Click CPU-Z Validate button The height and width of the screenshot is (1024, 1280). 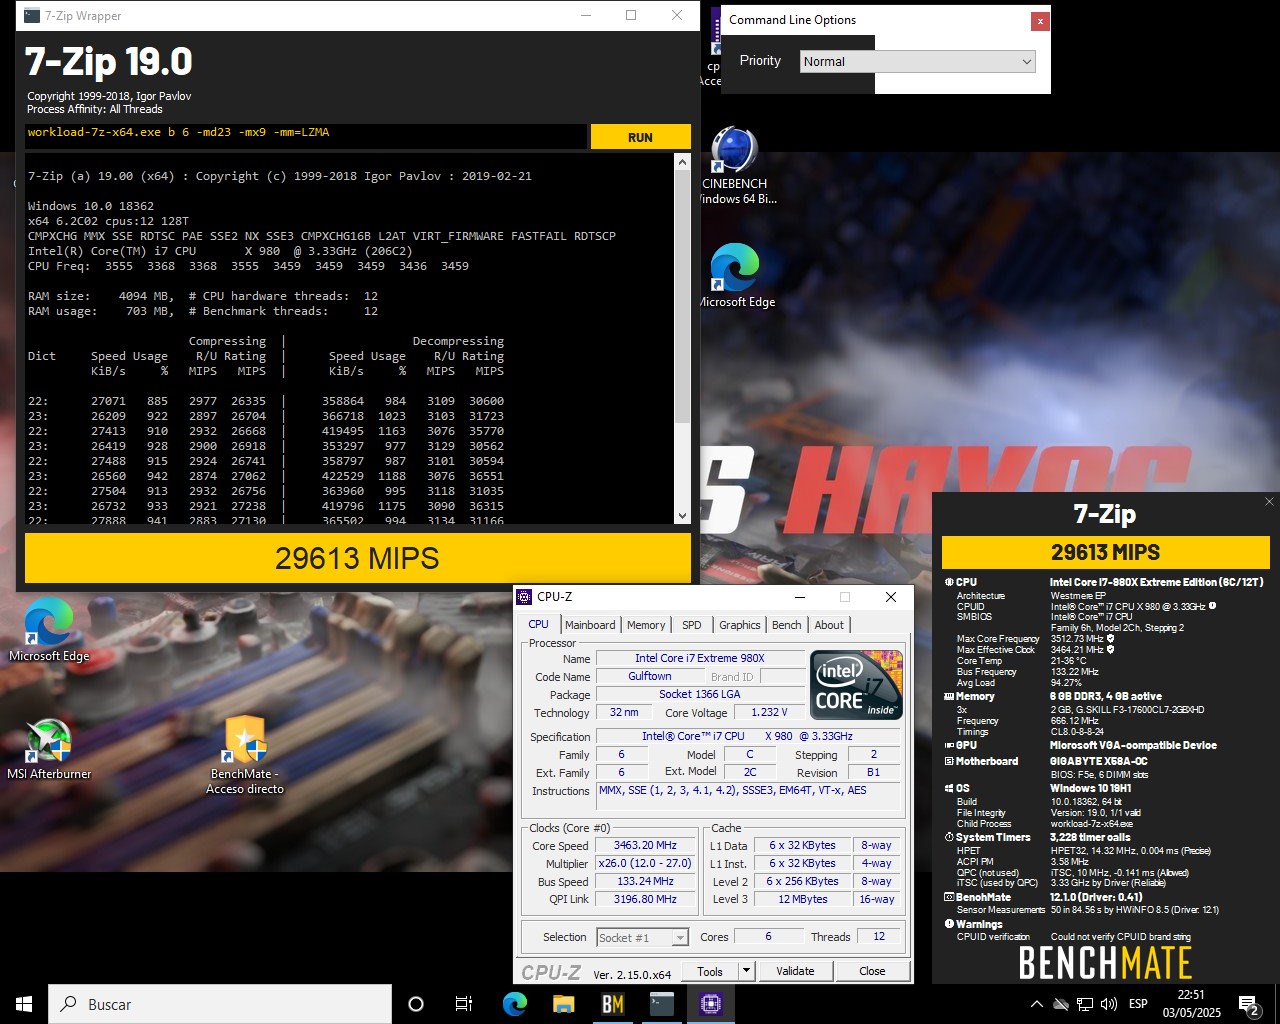click(795, 971)
